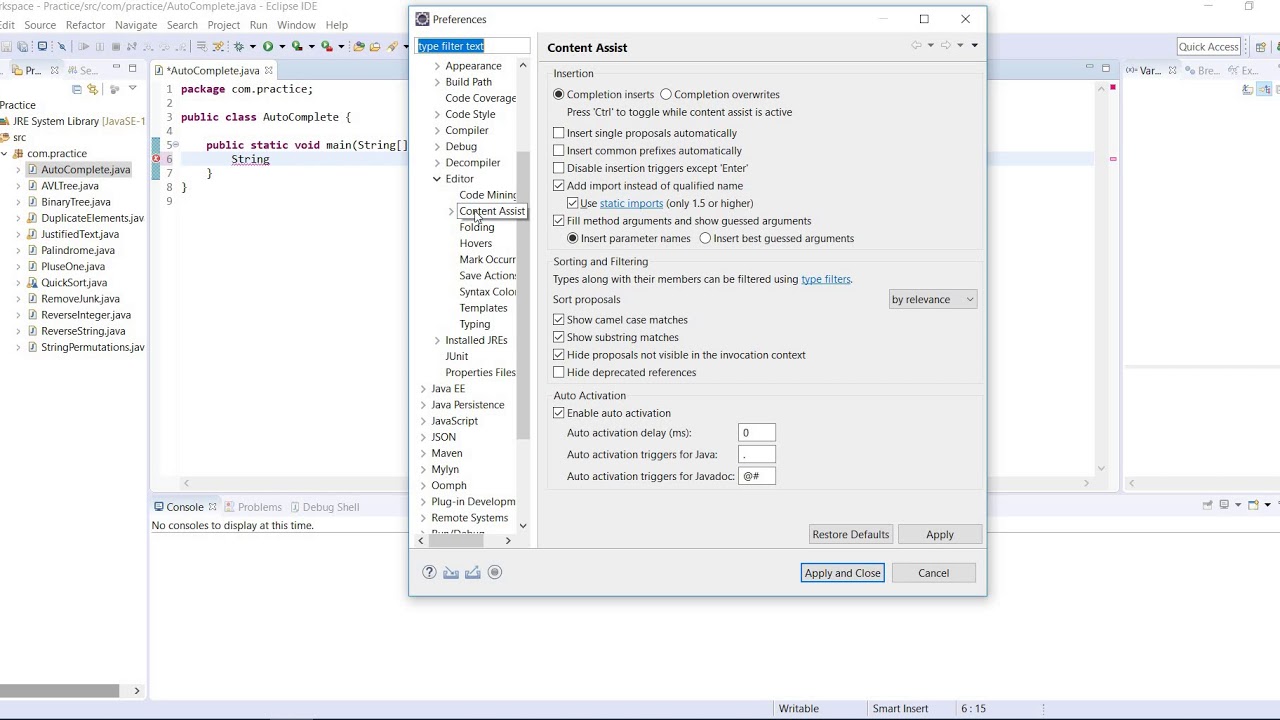The width and height of the screenshot is (1280, 720).
Task: Toggle Show substring matches checkbox
Action: pyautogui.click(x=559, y=337)
